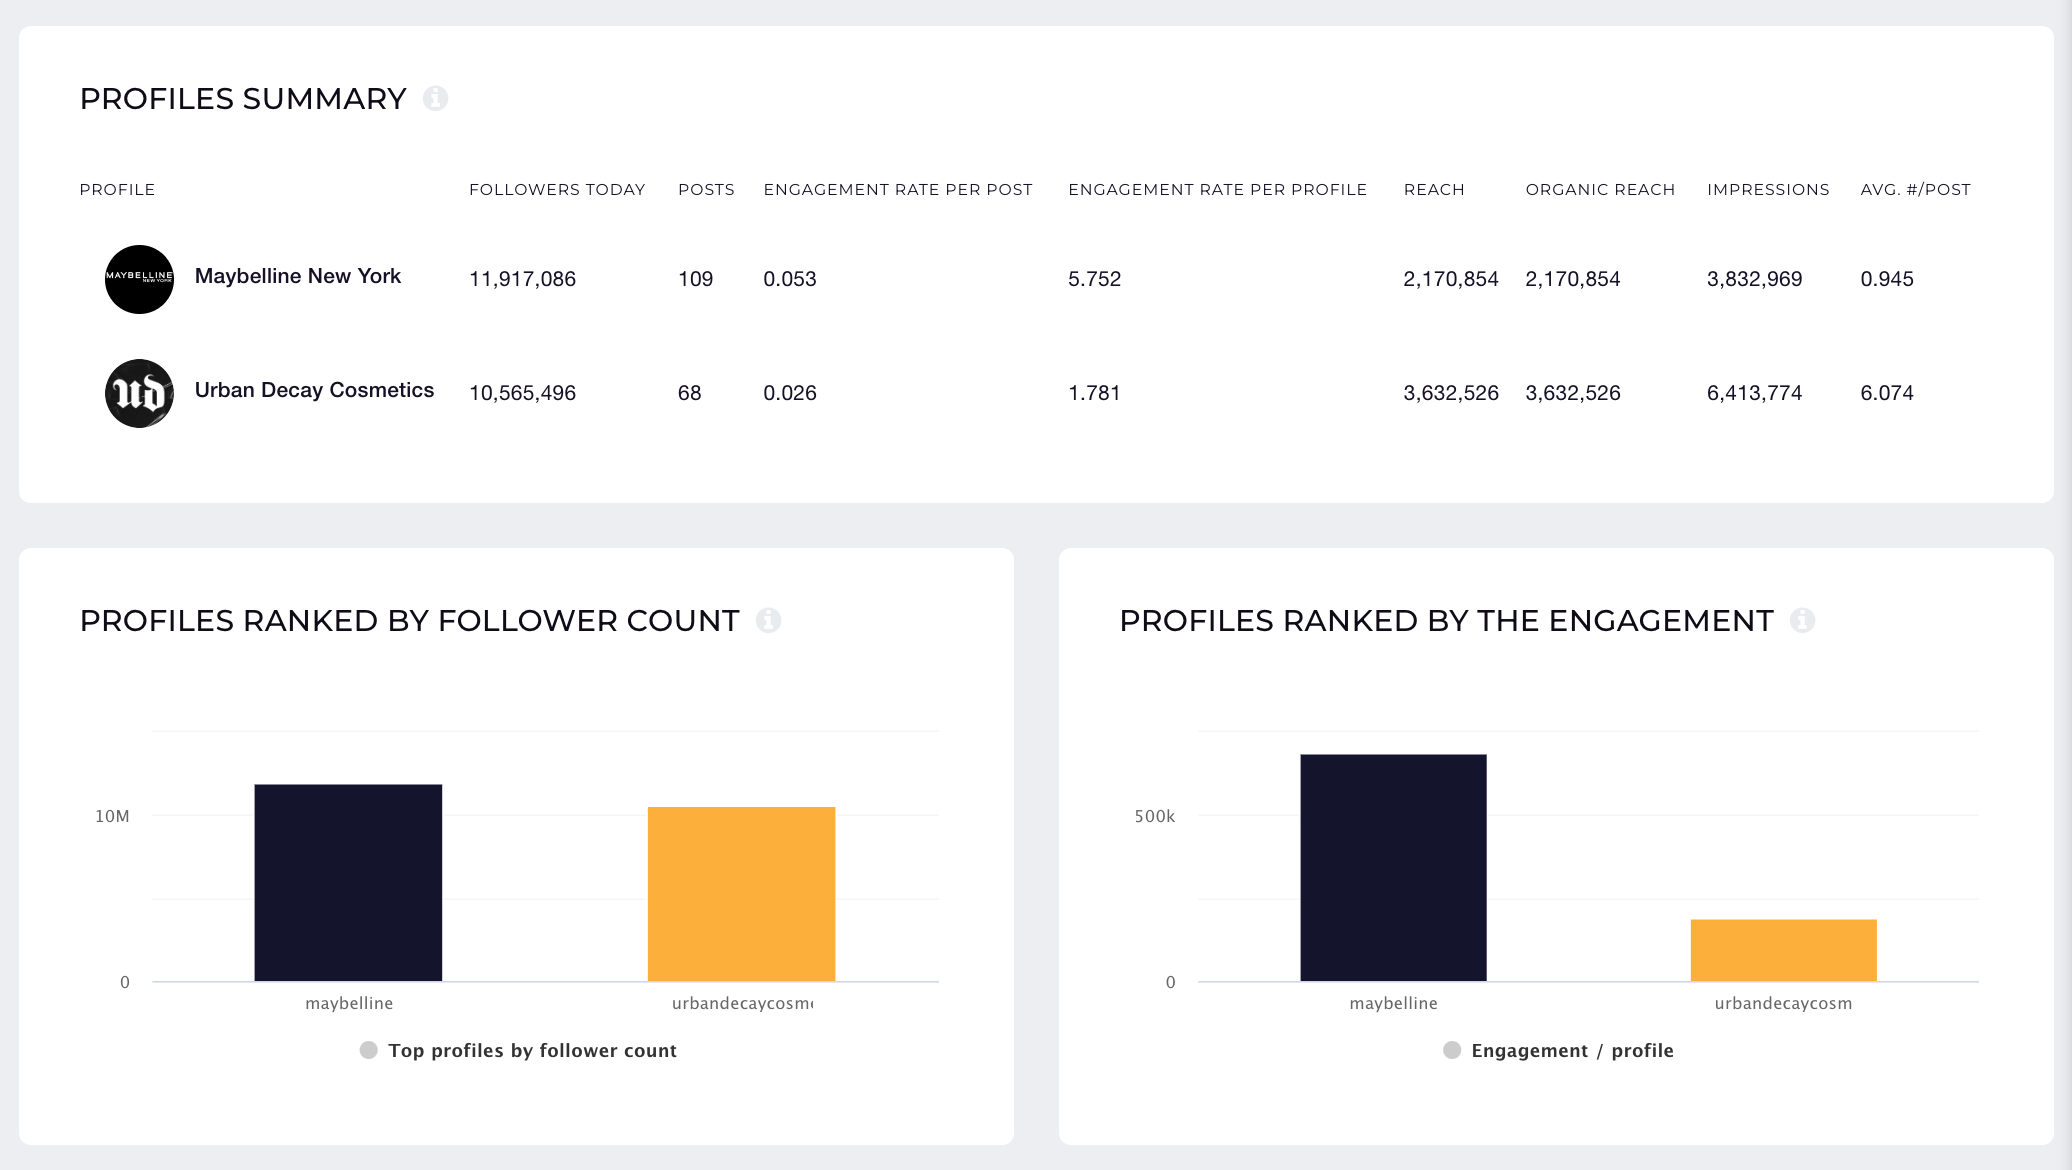Click the 10M axis label in follower chart

point(112,816)
